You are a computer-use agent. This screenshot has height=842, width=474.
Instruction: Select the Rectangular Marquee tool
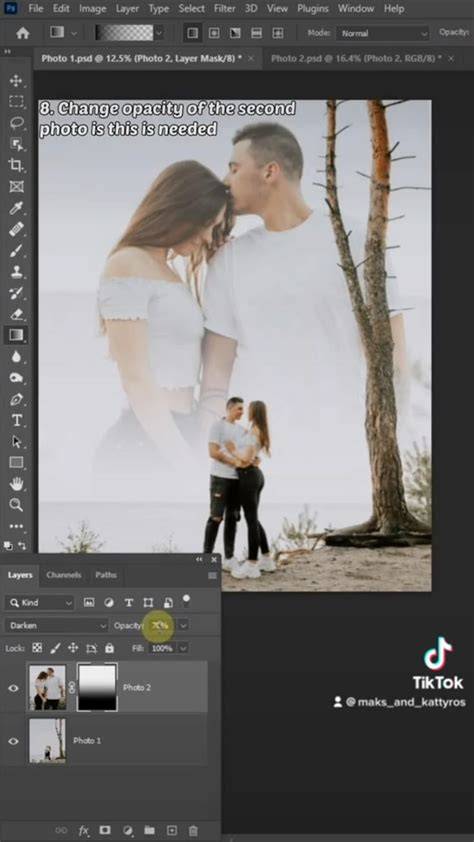(16, 102)
